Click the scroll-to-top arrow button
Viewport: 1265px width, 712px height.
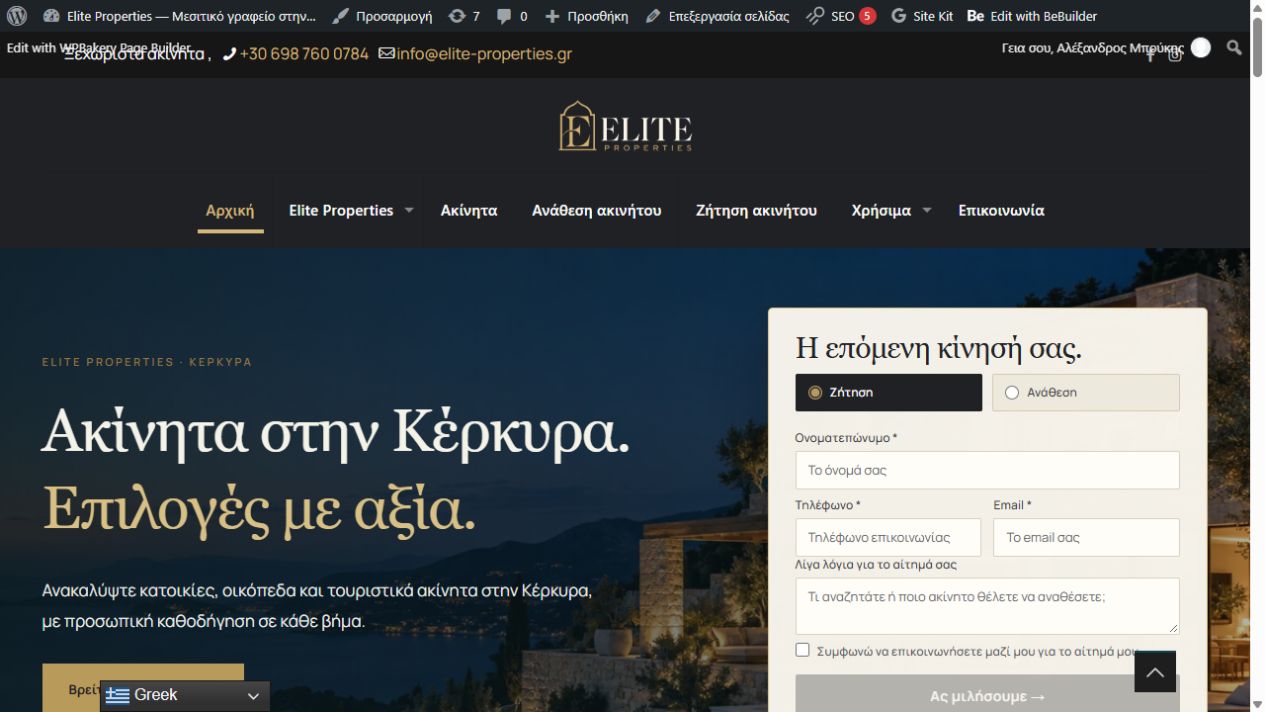1155,672
